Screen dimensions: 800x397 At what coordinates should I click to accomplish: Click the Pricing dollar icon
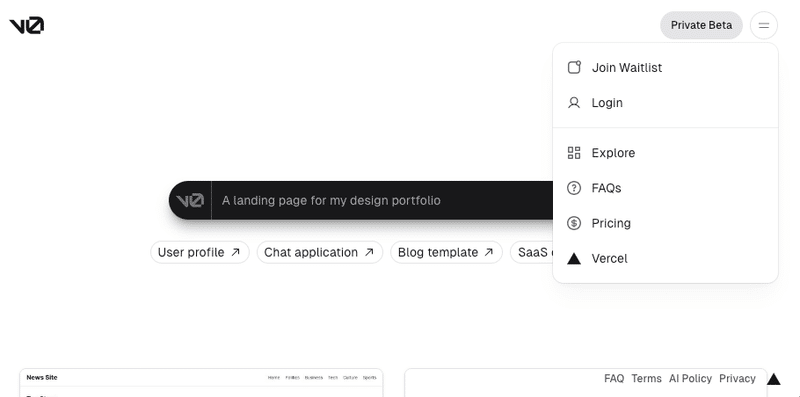[x=574, y=224]
